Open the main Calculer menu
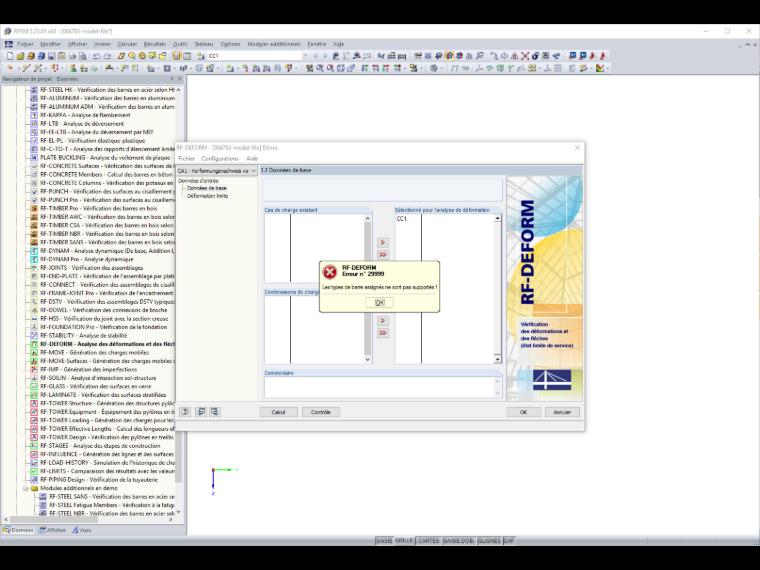 pos(127,44)
